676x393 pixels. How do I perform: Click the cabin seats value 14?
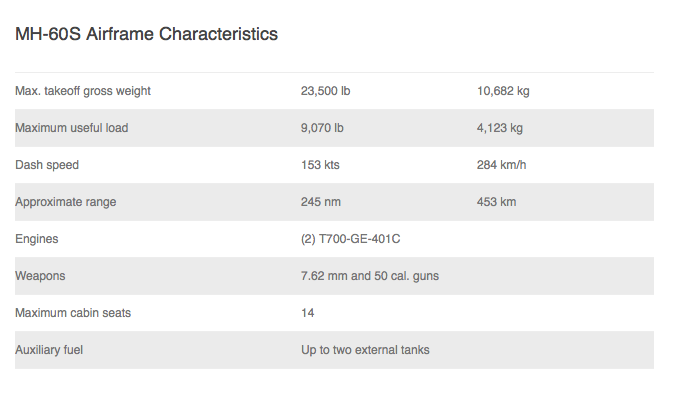pos(307,313)
